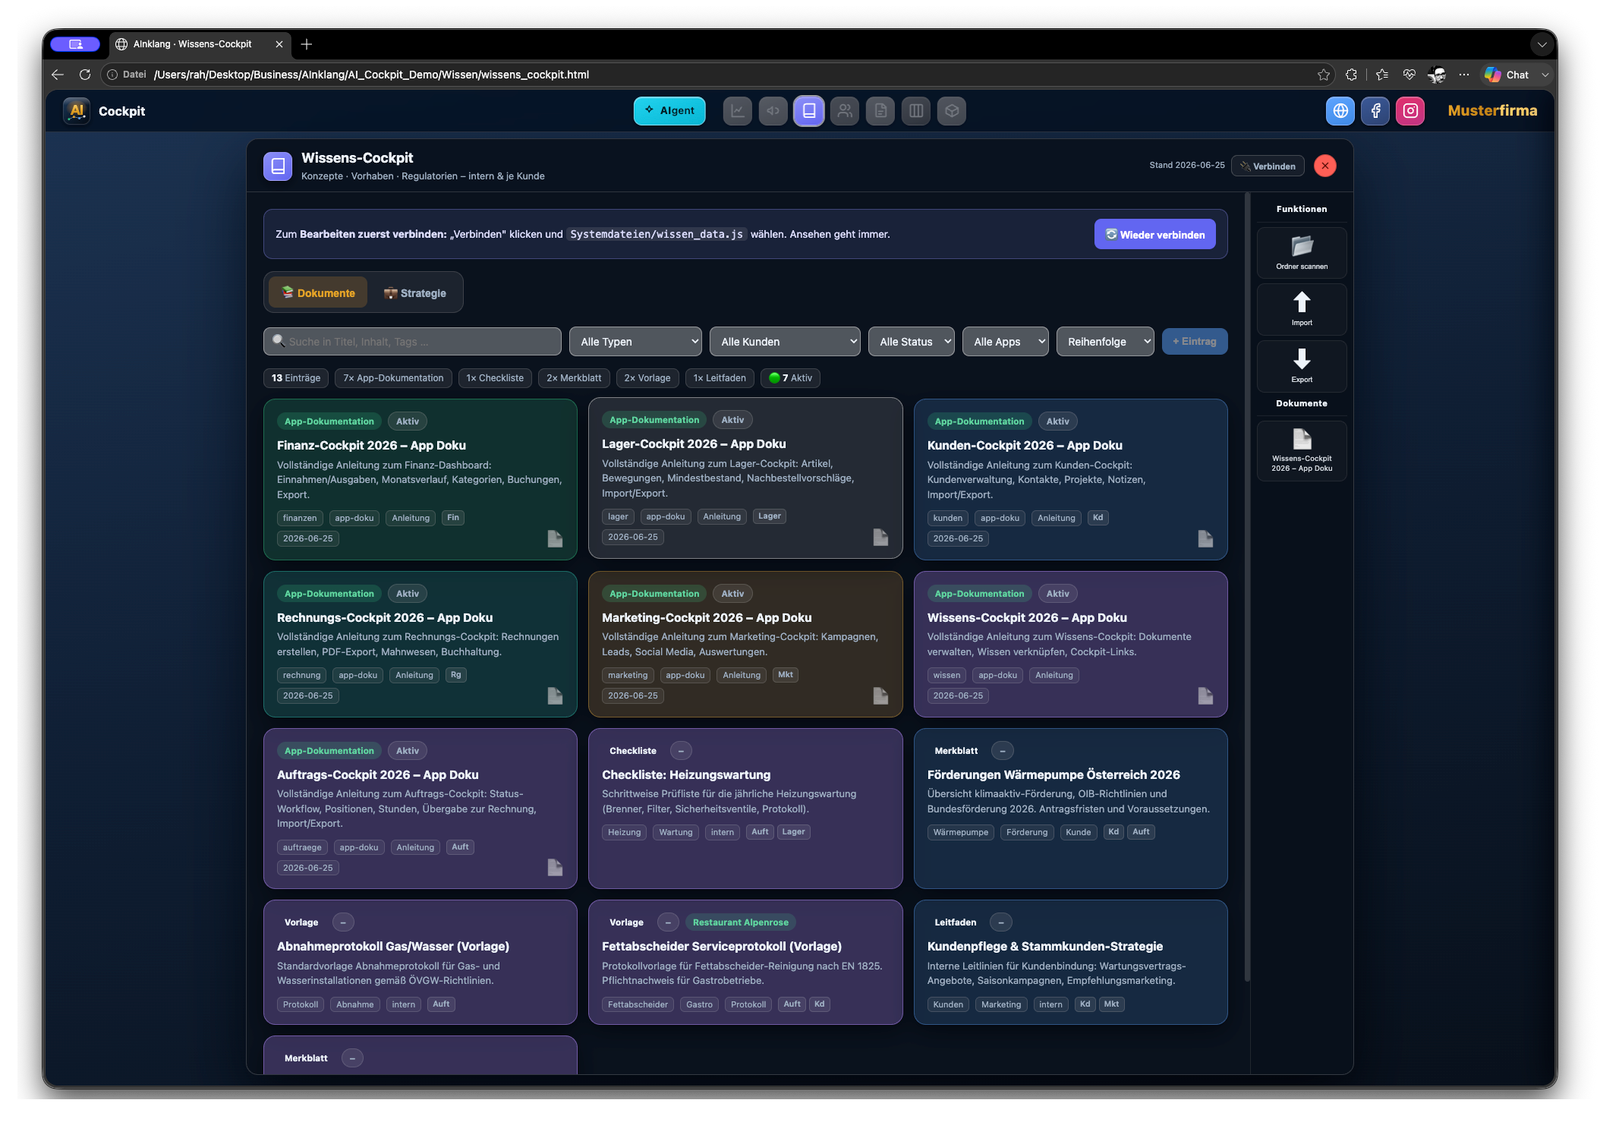Click the 2x Vorlage filter chip

pyautogui.click(x=648, y=378)
